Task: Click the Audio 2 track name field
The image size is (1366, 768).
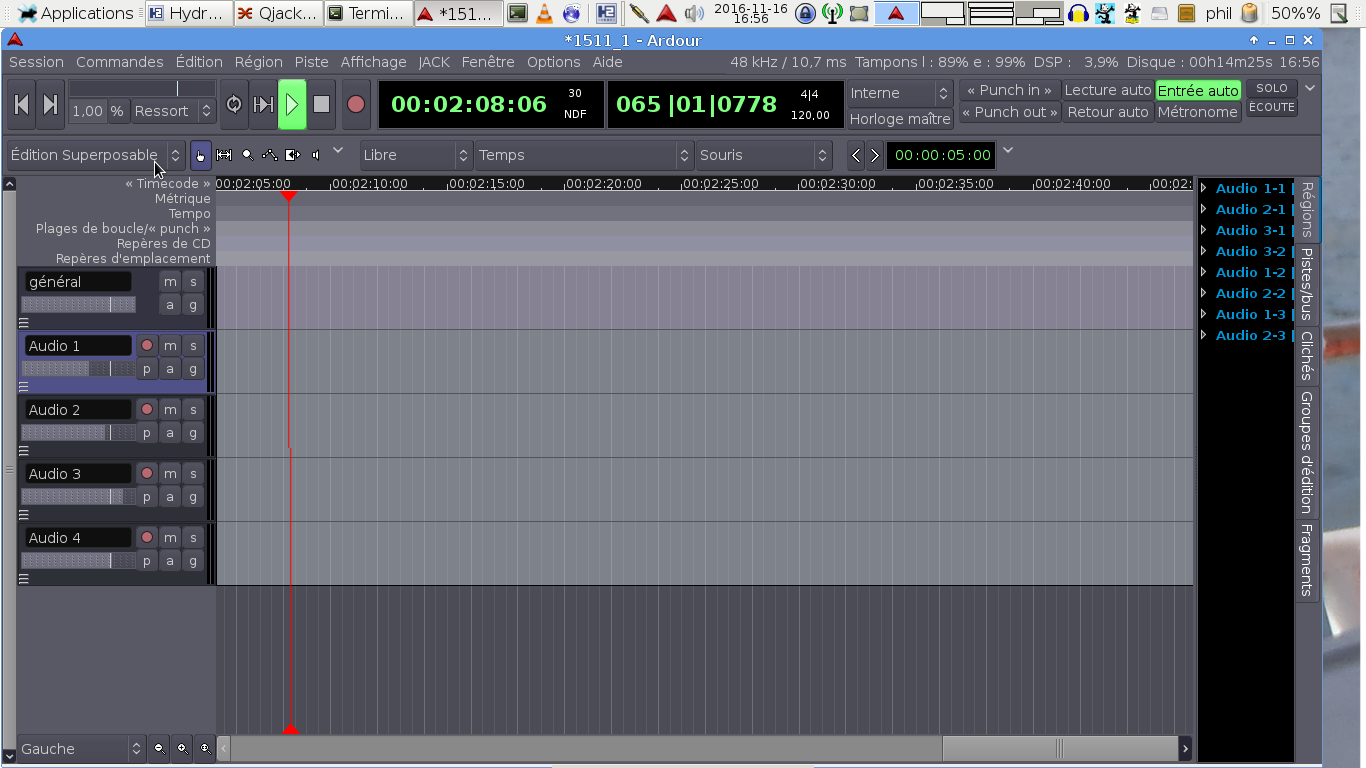Action: (x=78, y=410)
